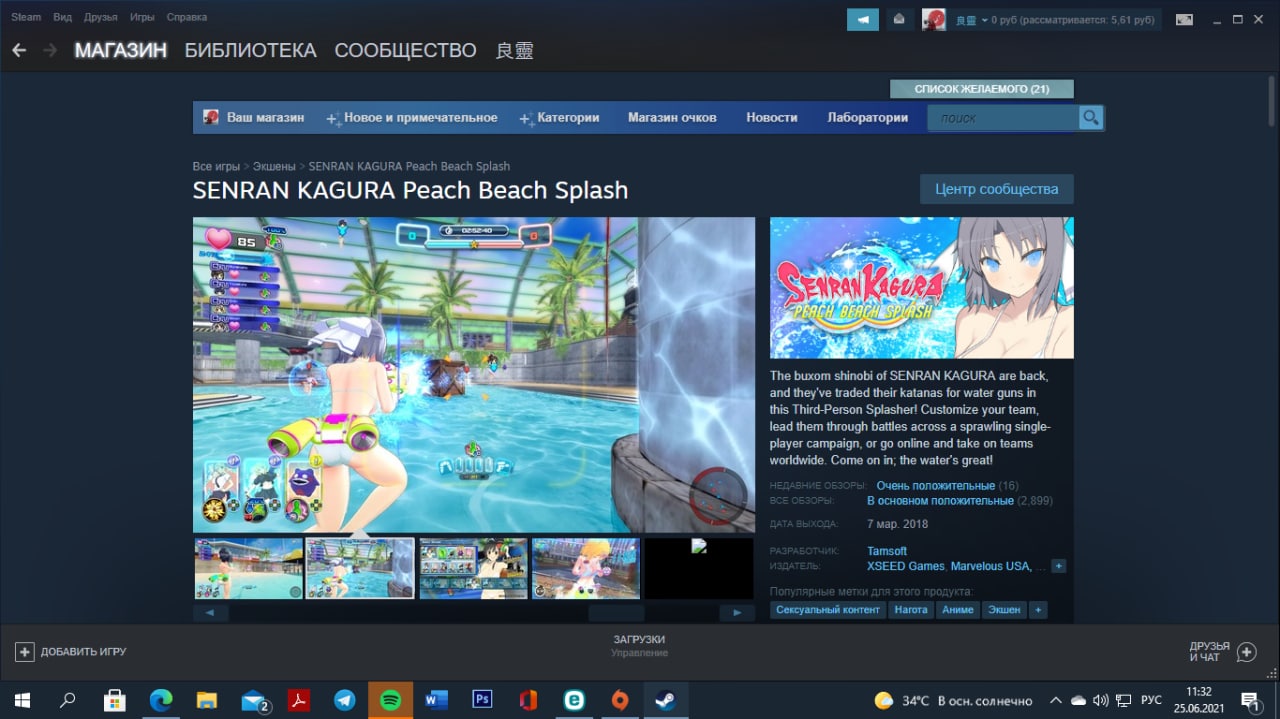1280x719 pixels.
Task: Select the fourth screenshot thumbnail
Action: tap(586, 568)
